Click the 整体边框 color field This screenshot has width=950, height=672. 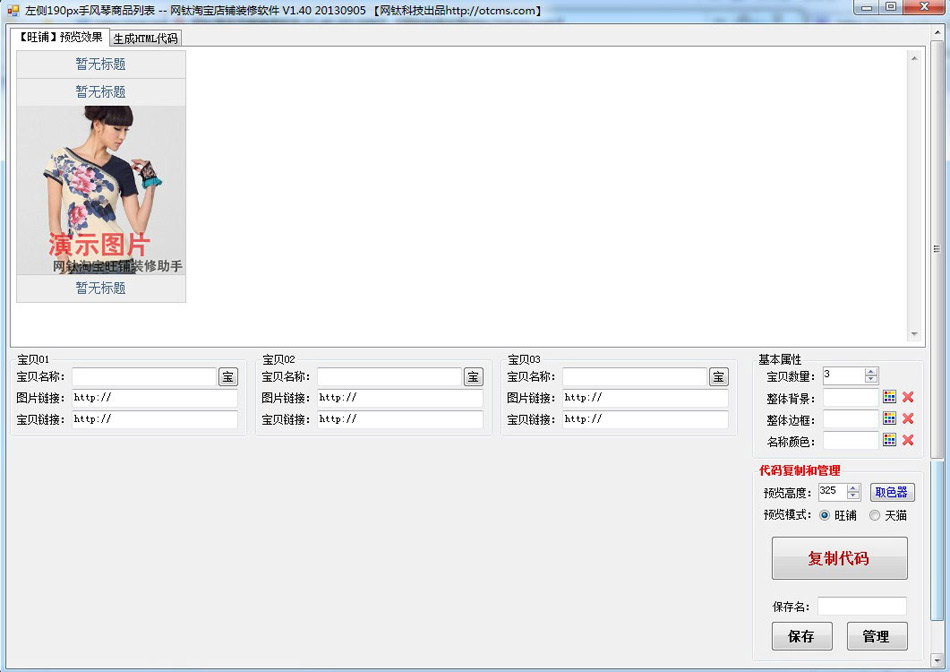click(850, 419)
